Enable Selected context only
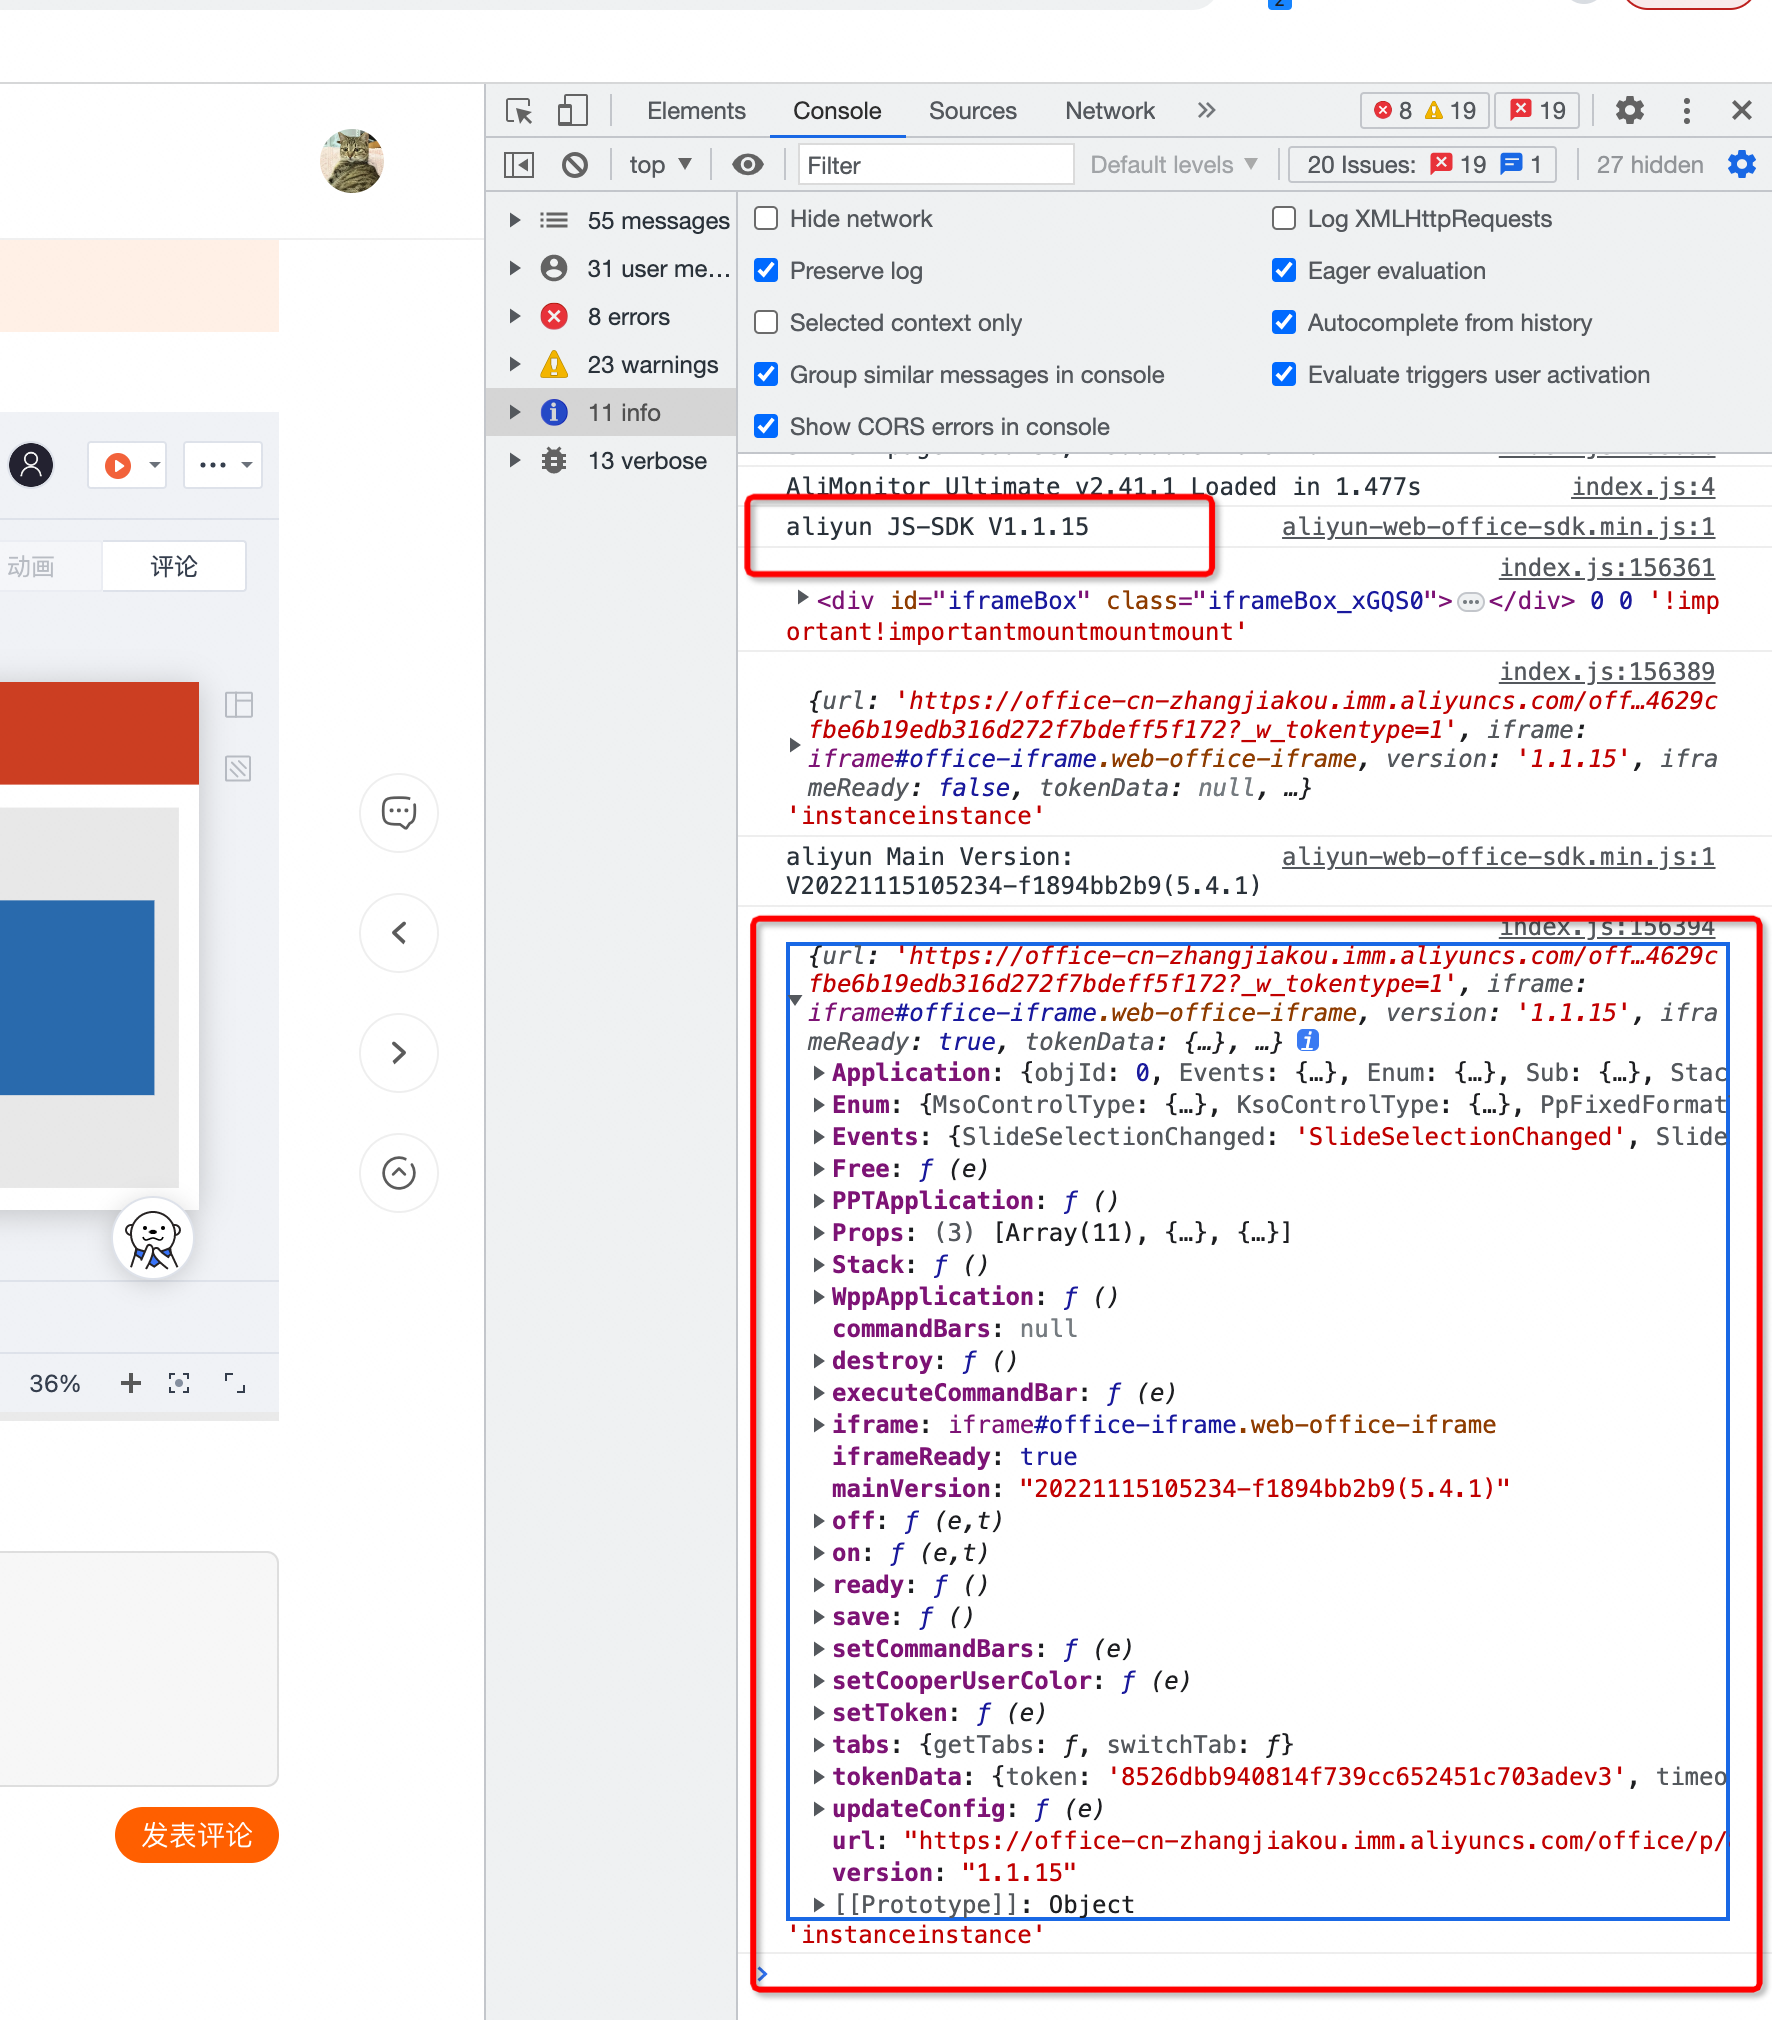 [766, 323]
